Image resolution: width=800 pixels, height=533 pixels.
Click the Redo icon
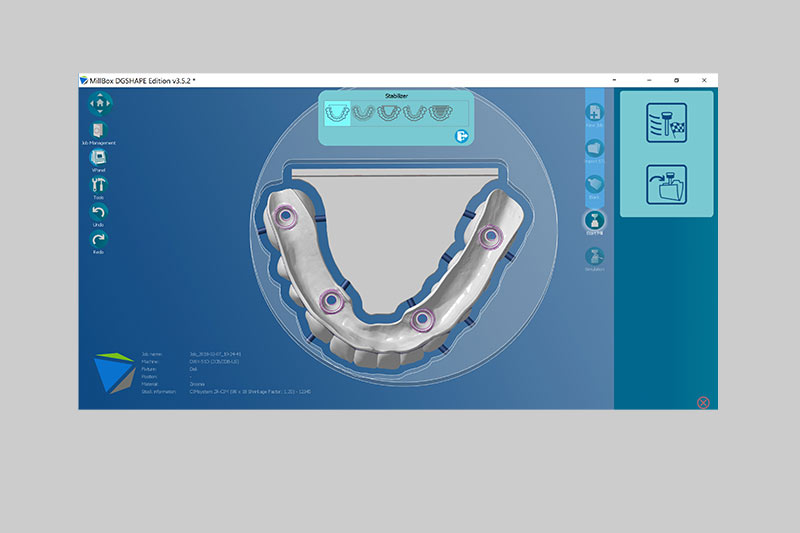coord(98,240)
